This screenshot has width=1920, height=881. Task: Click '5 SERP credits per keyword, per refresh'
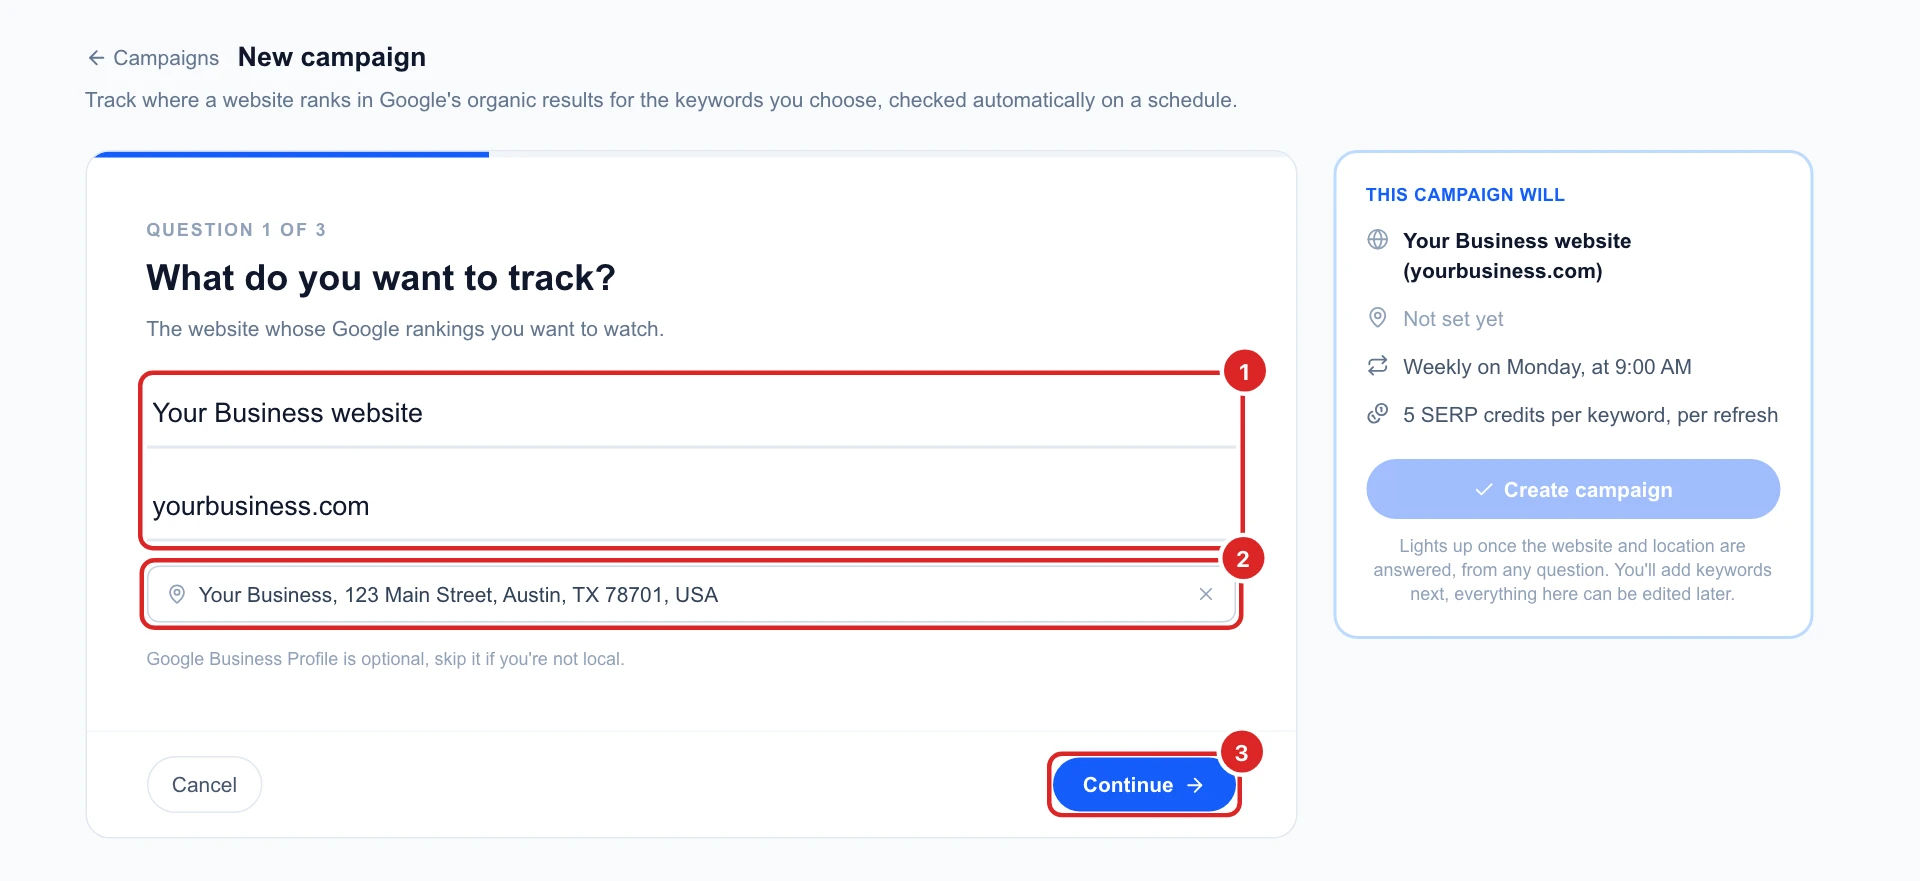tap(1590, 415)
